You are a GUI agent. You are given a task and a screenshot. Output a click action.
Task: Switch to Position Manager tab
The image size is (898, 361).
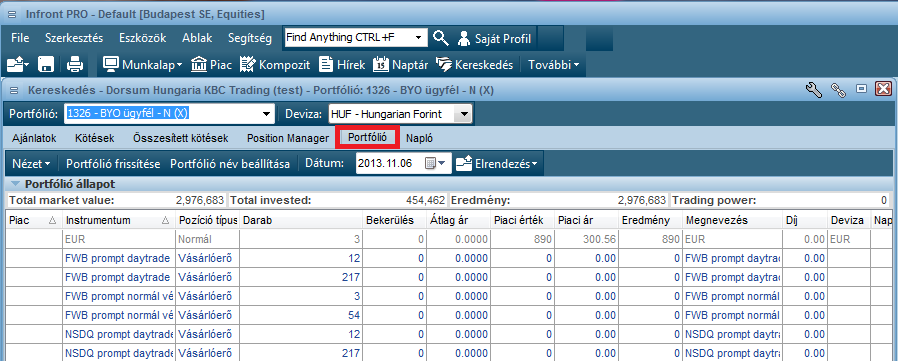pyautogui.click(x=287, y=138)
